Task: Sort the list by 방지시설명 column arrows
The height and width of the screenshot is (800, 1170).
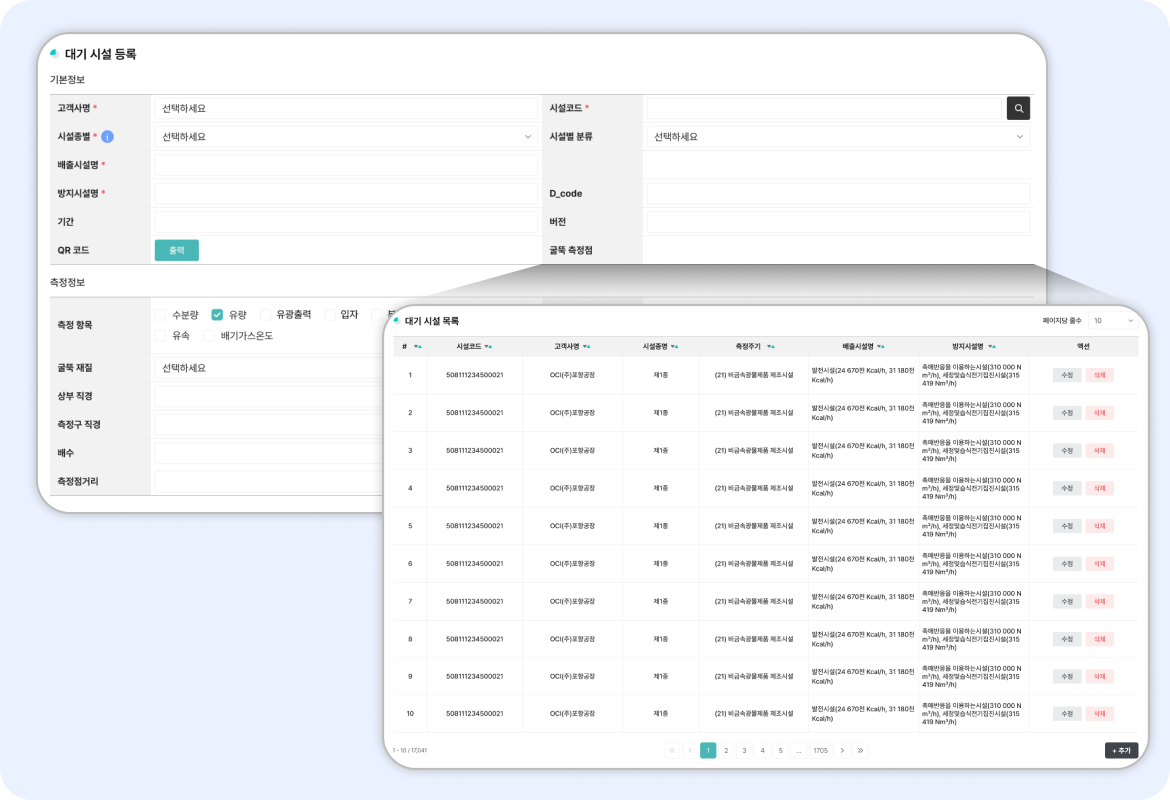Action: pos(992,346)
